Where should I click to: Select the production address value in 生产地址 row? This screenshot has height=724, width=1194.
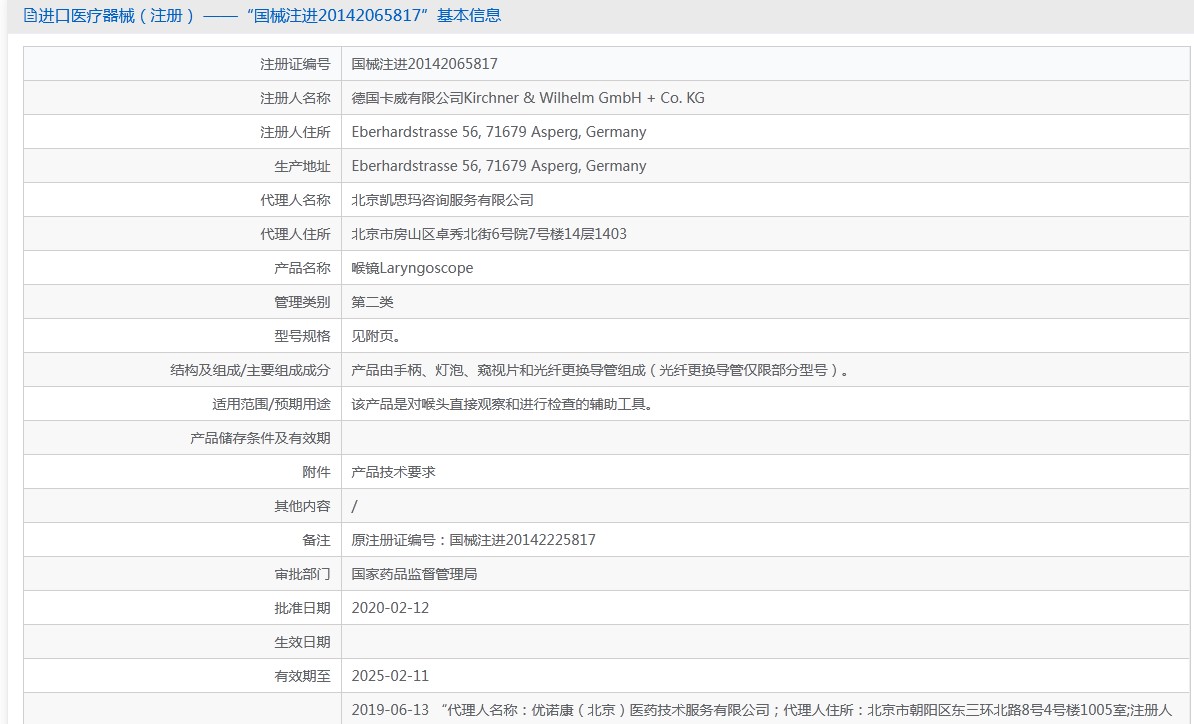pos(499,166)
